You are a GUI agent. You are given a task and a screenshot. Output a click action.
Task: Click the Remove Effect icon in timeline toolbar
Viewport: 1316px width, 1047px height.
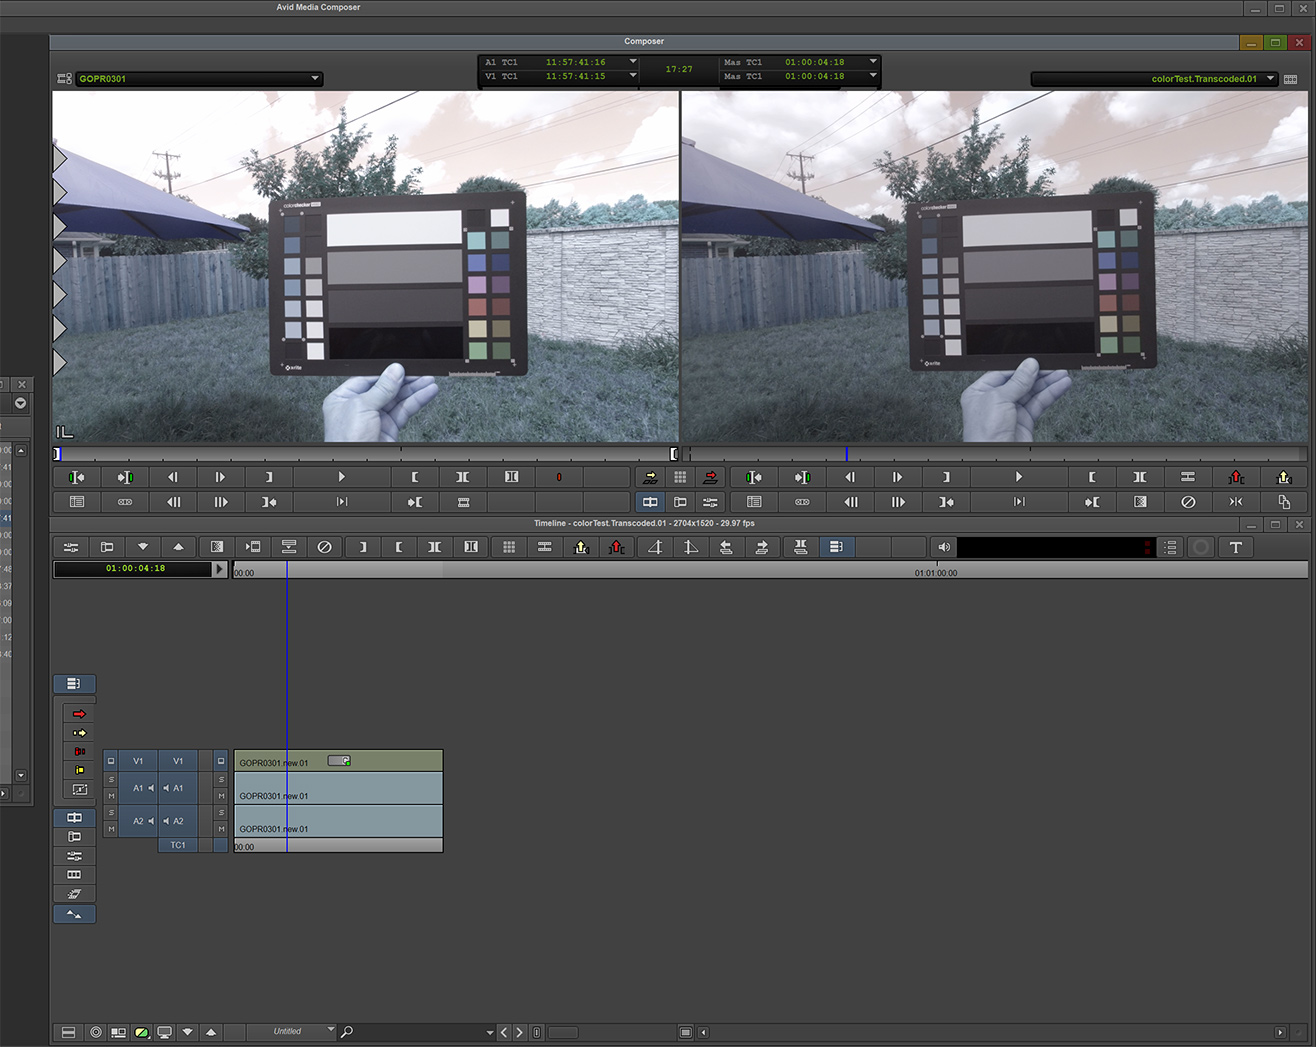coord(324,547)
